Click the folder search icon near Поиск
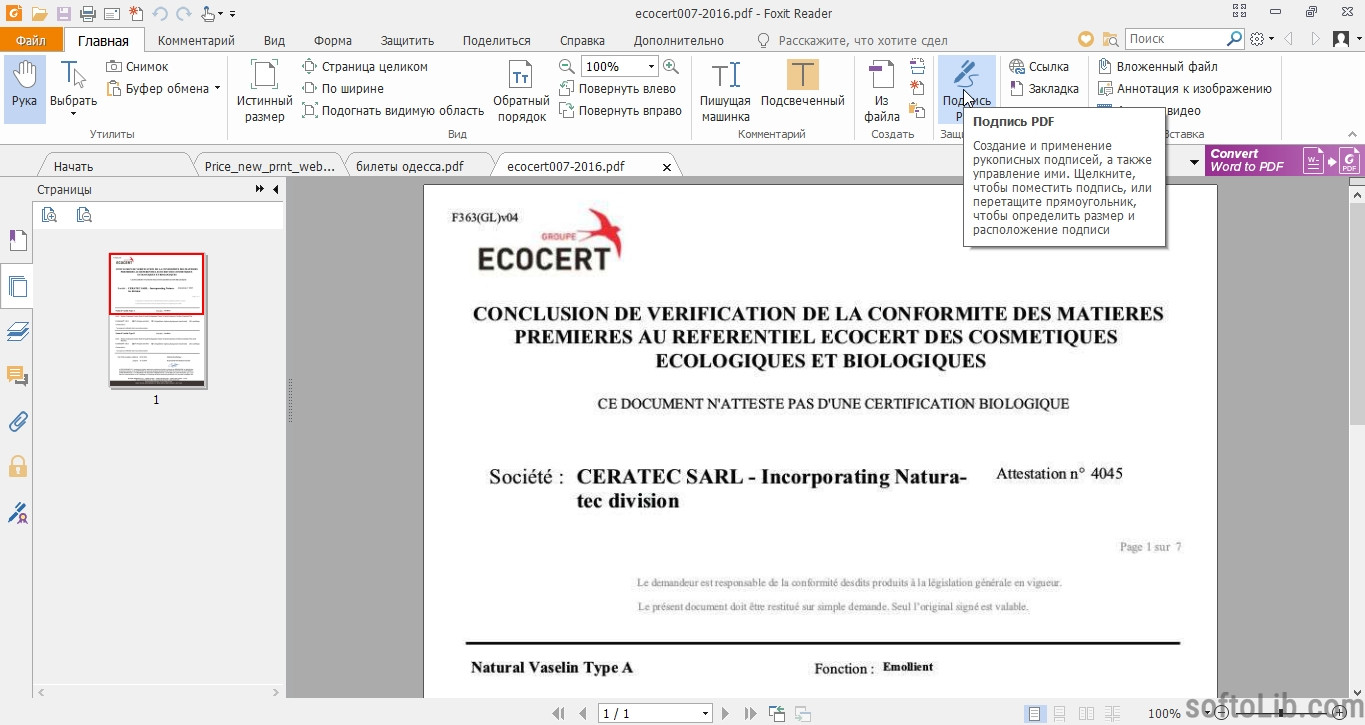 [x=1110, y=39]
